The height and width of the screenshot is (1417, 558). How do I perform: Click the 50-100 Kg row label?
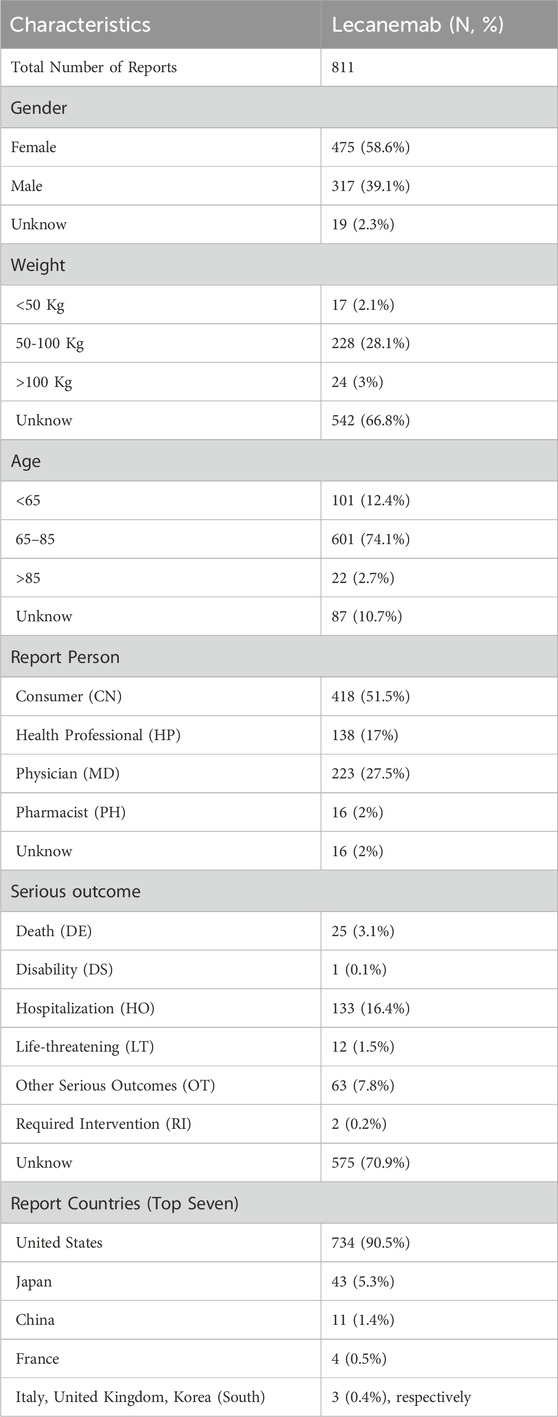tap(50, 343)
